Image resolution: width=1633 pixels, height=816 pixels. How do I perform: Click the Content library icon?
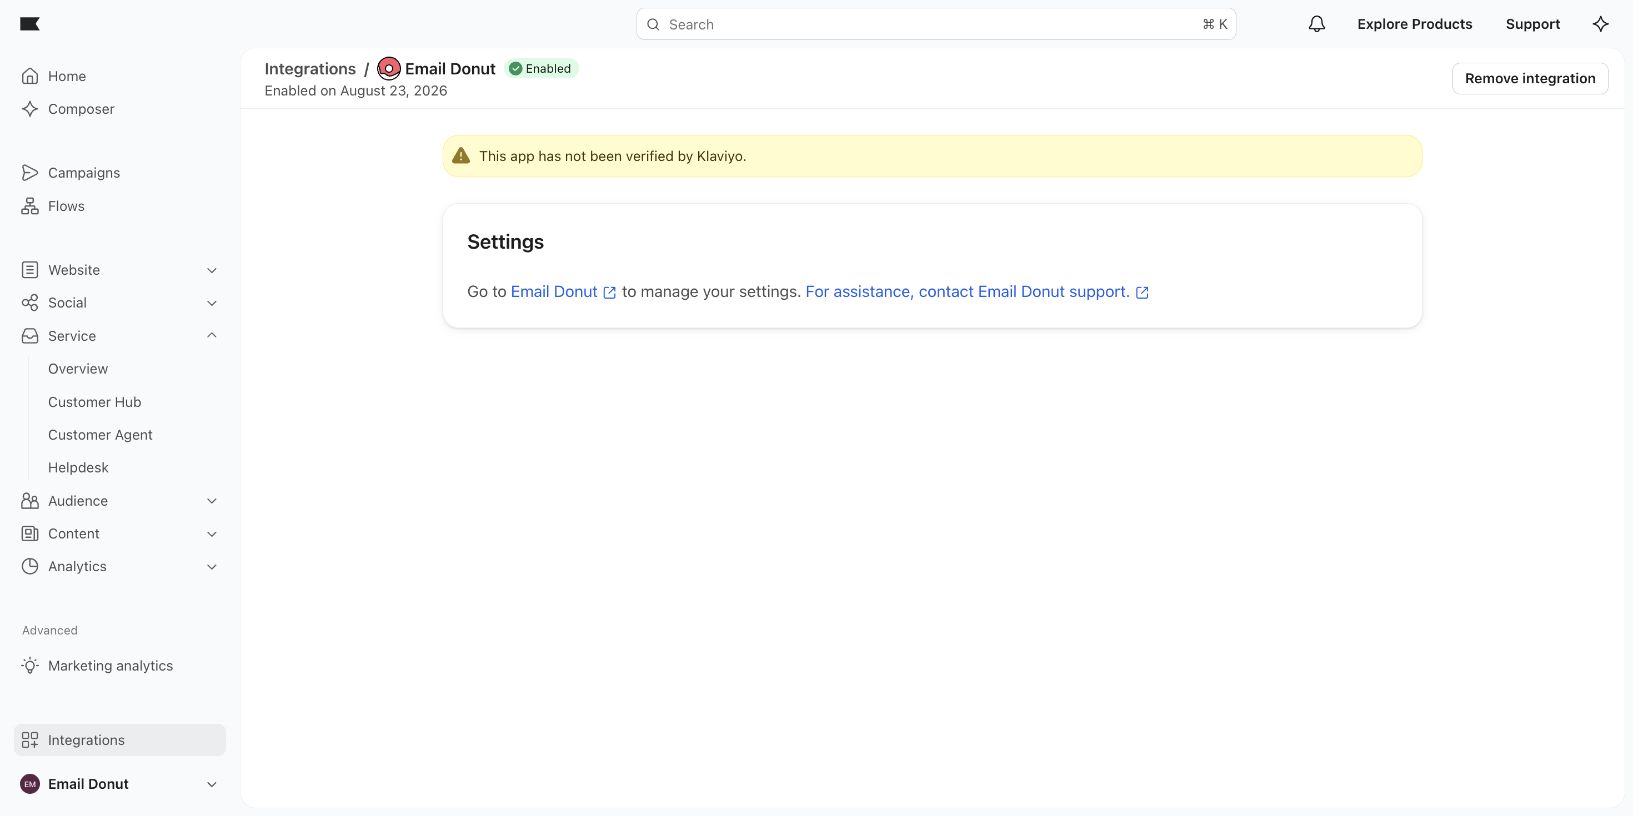pos(30,534)
